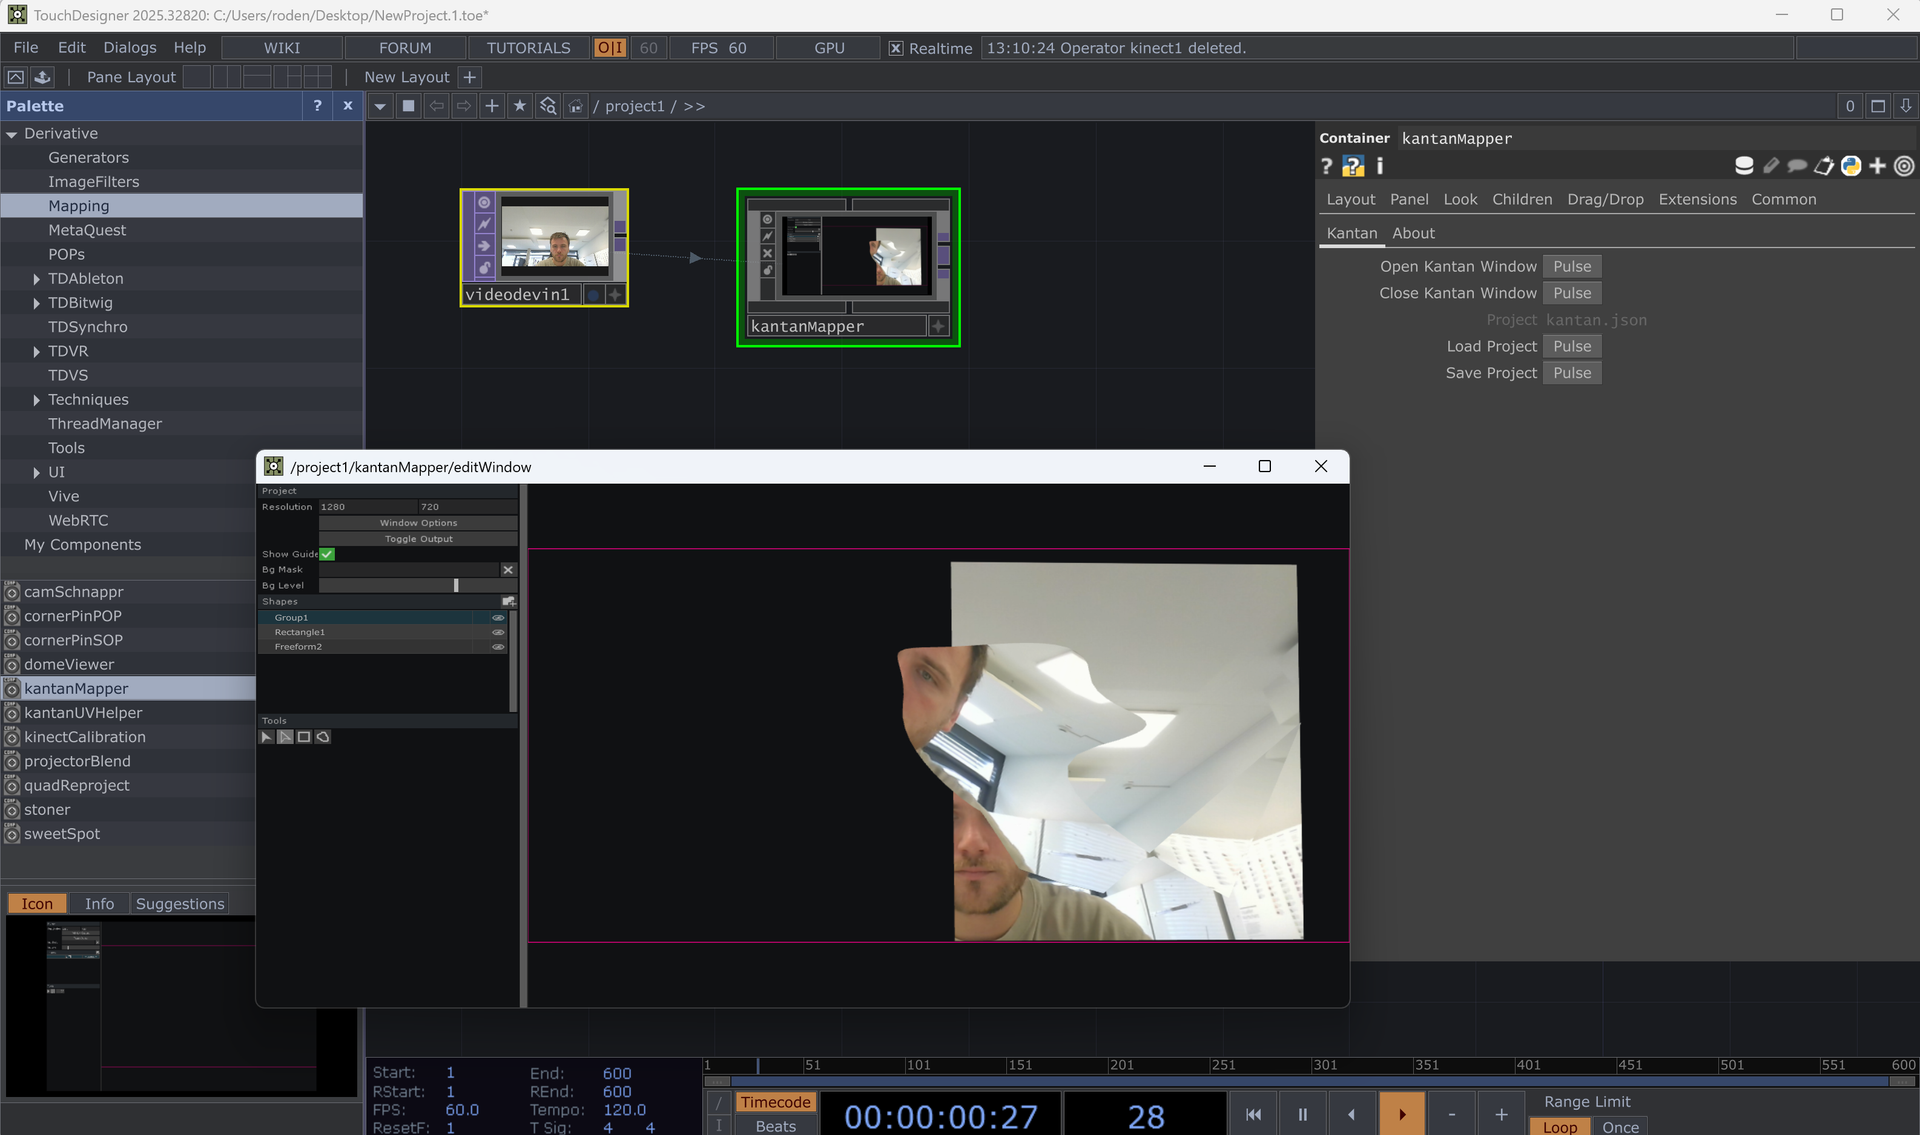Click the Toggle Output button
Viewport: 1920px width, 1135px height.
[418, 539]
